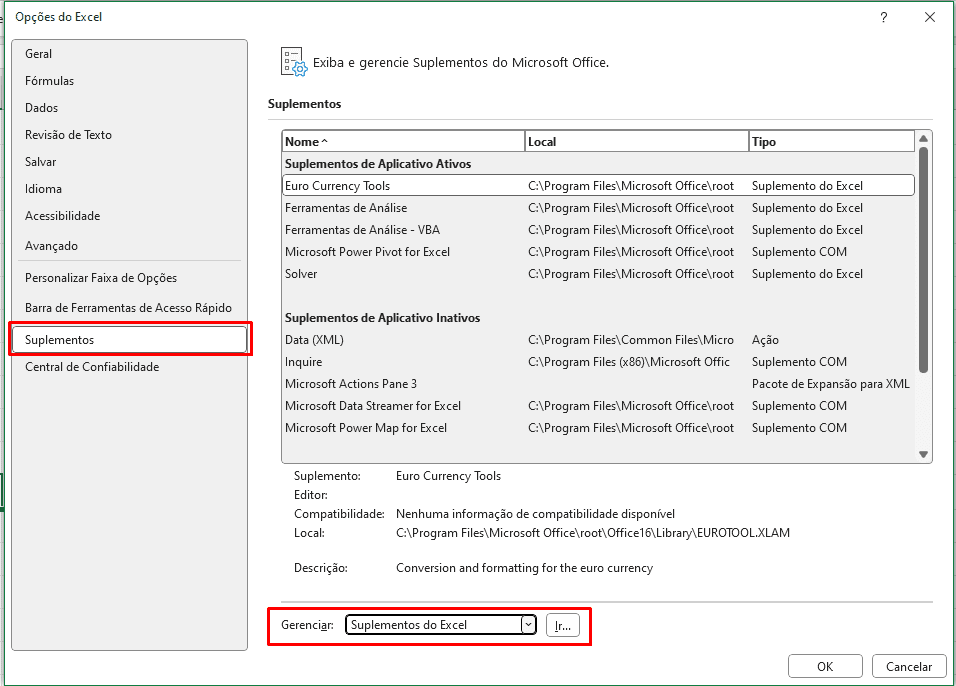This screenshot has height=686, width=956.
Task: Click the Suplemento do Excel type of Solver
Action: point(807,274)
